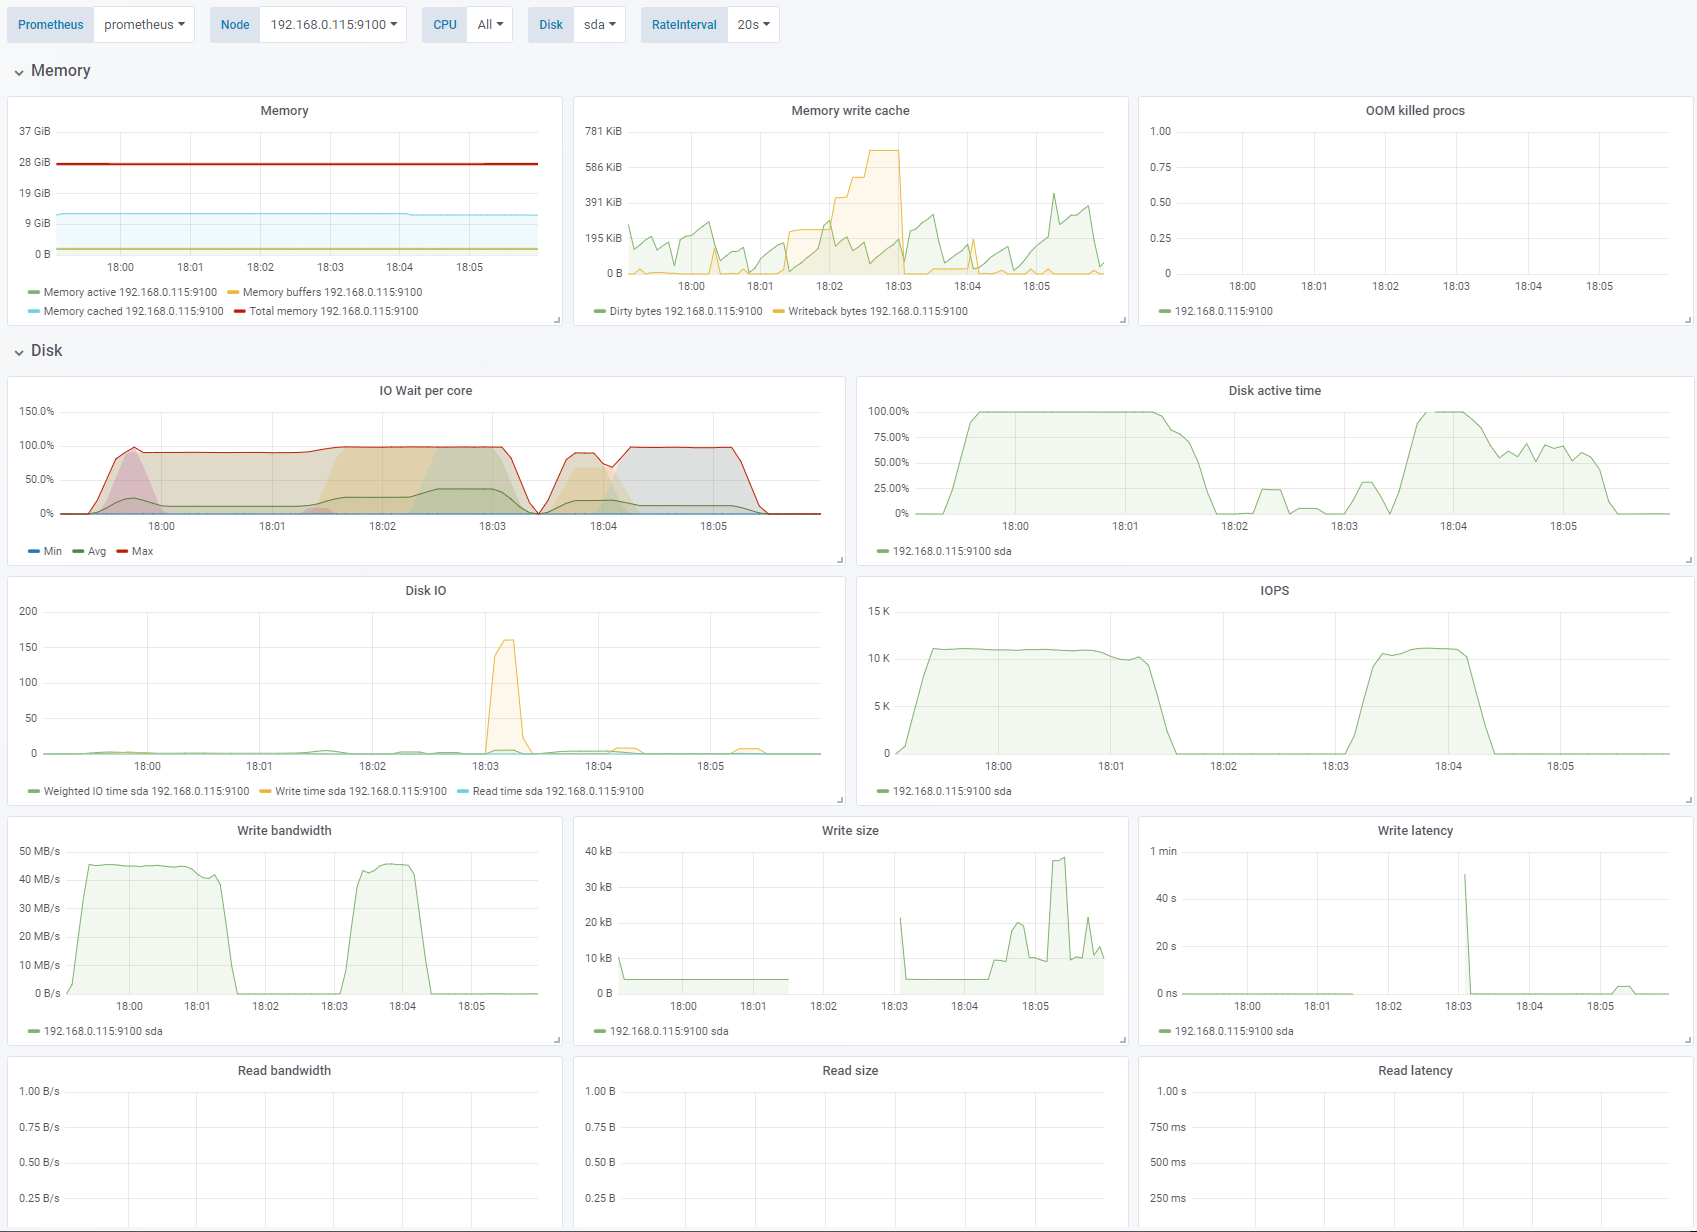Viewport: 1697px width, 1232px height.
Task: Click the Disk section heading text
Action: click(47, 351)
